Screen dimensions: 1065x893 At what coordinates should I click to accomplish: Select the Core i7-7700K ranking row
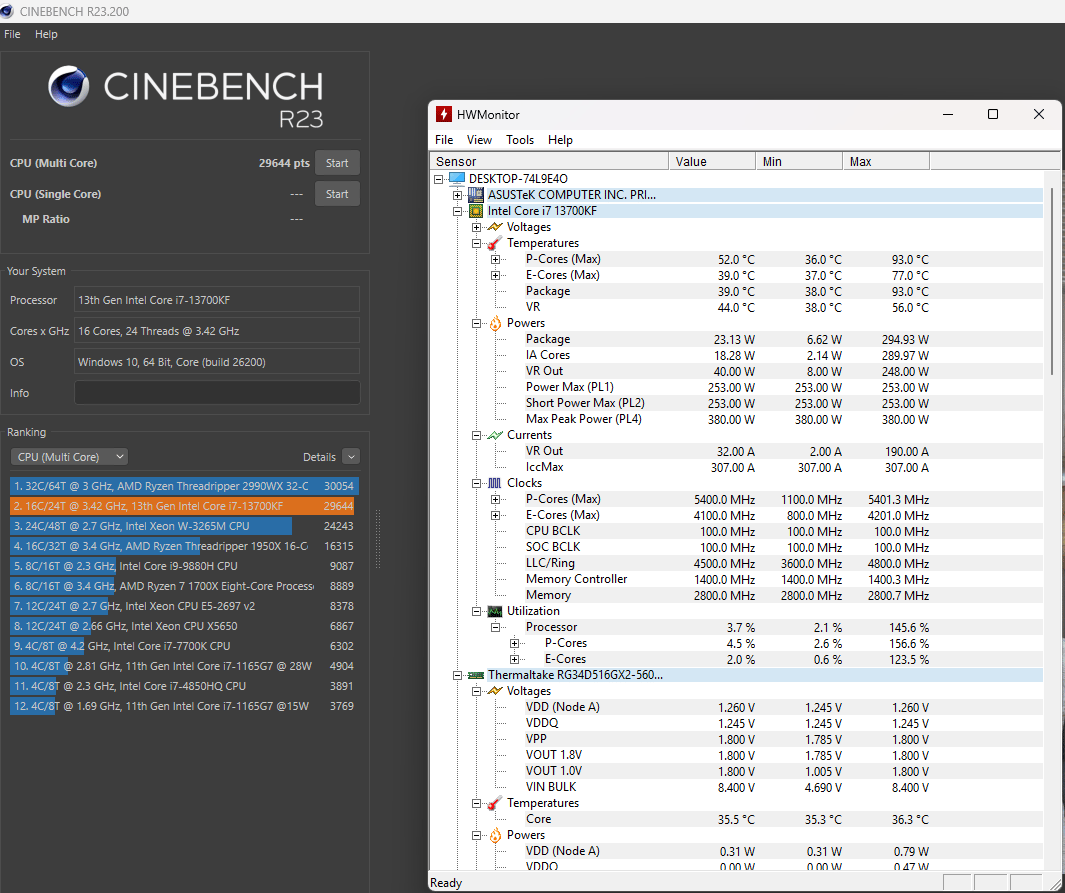[x=184, y=646]
